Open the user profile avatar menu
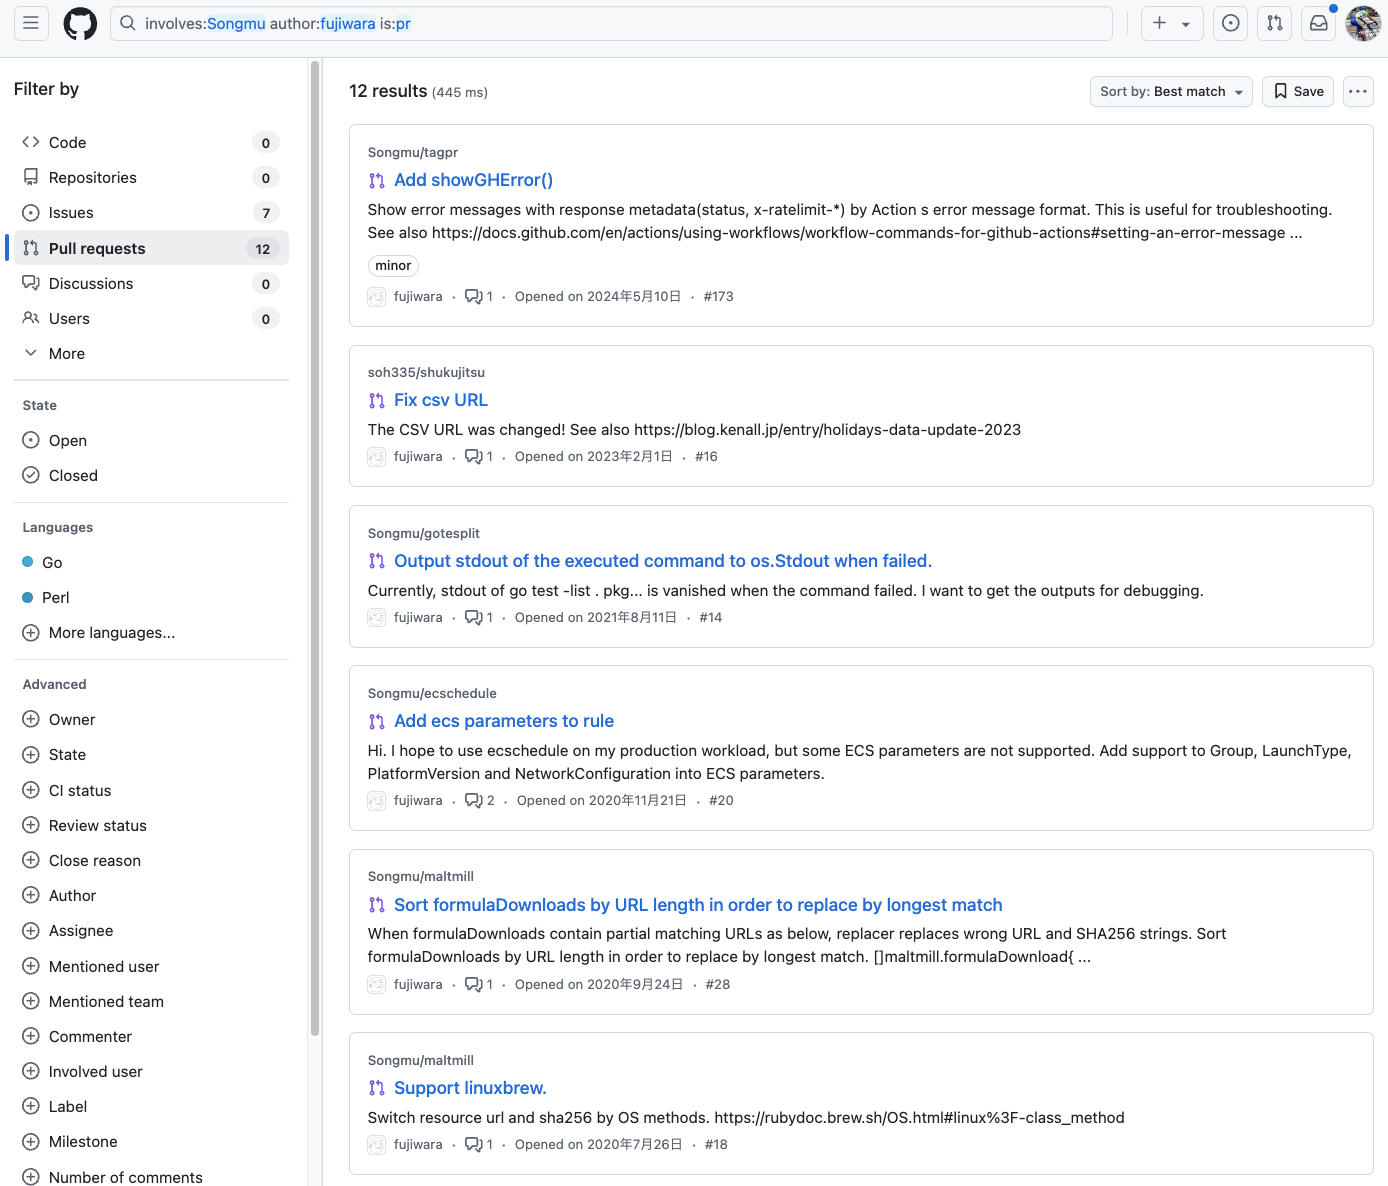 (x=1363, y=23)
